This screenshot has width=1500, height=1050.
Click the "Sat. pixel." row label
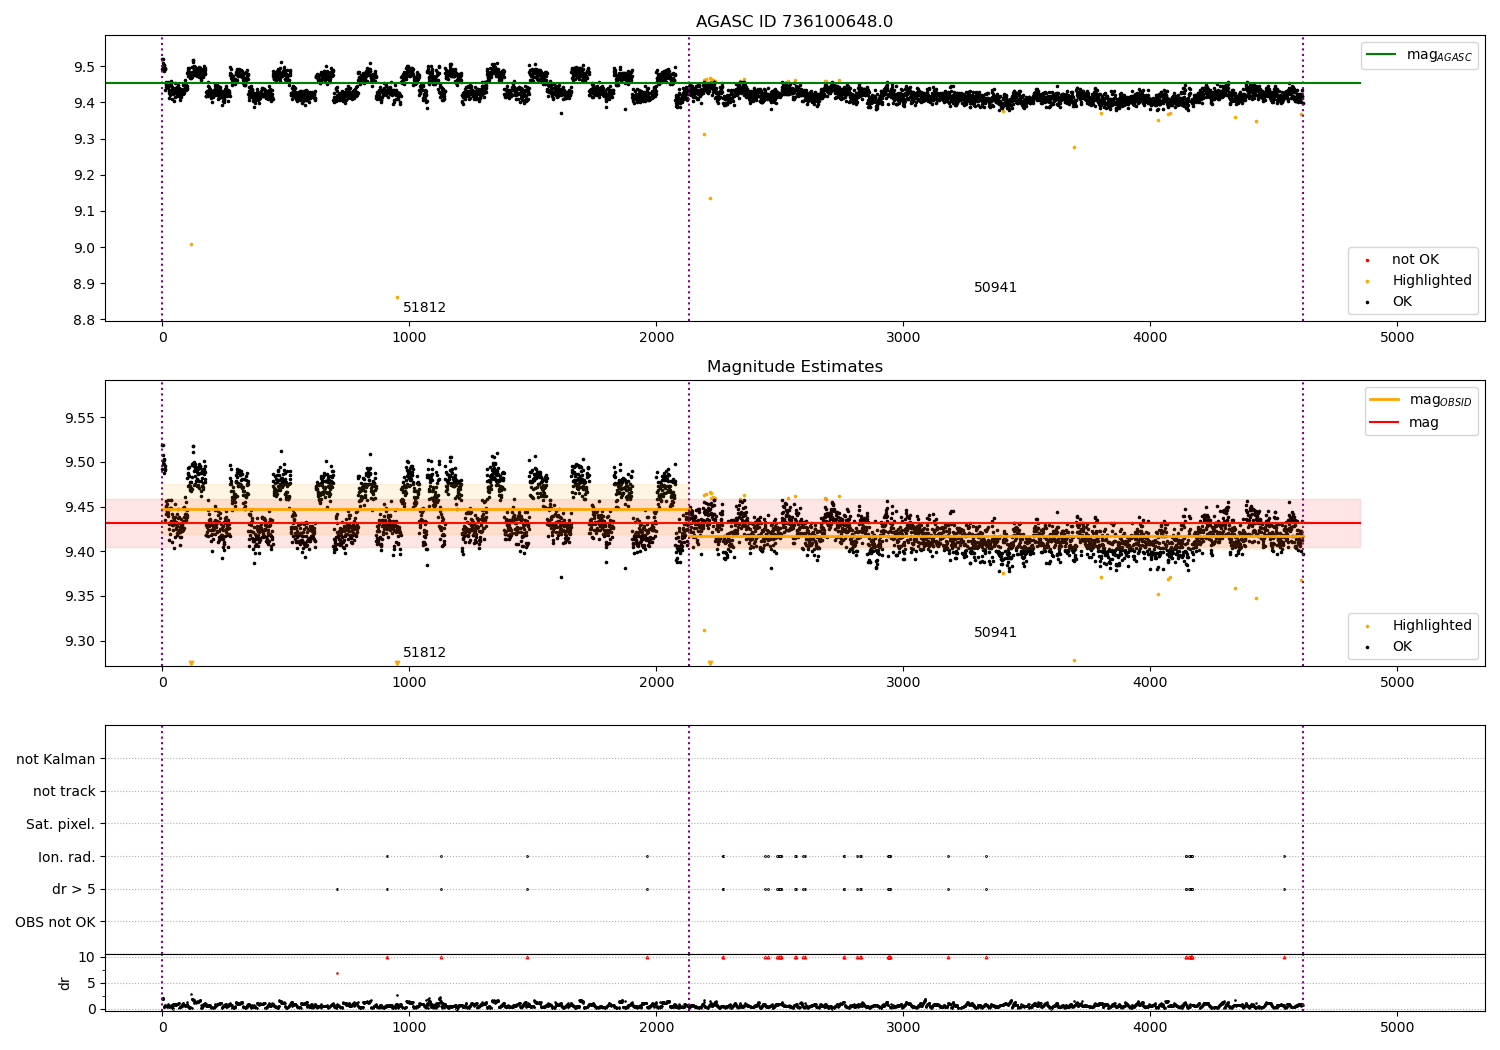point(61,825)
